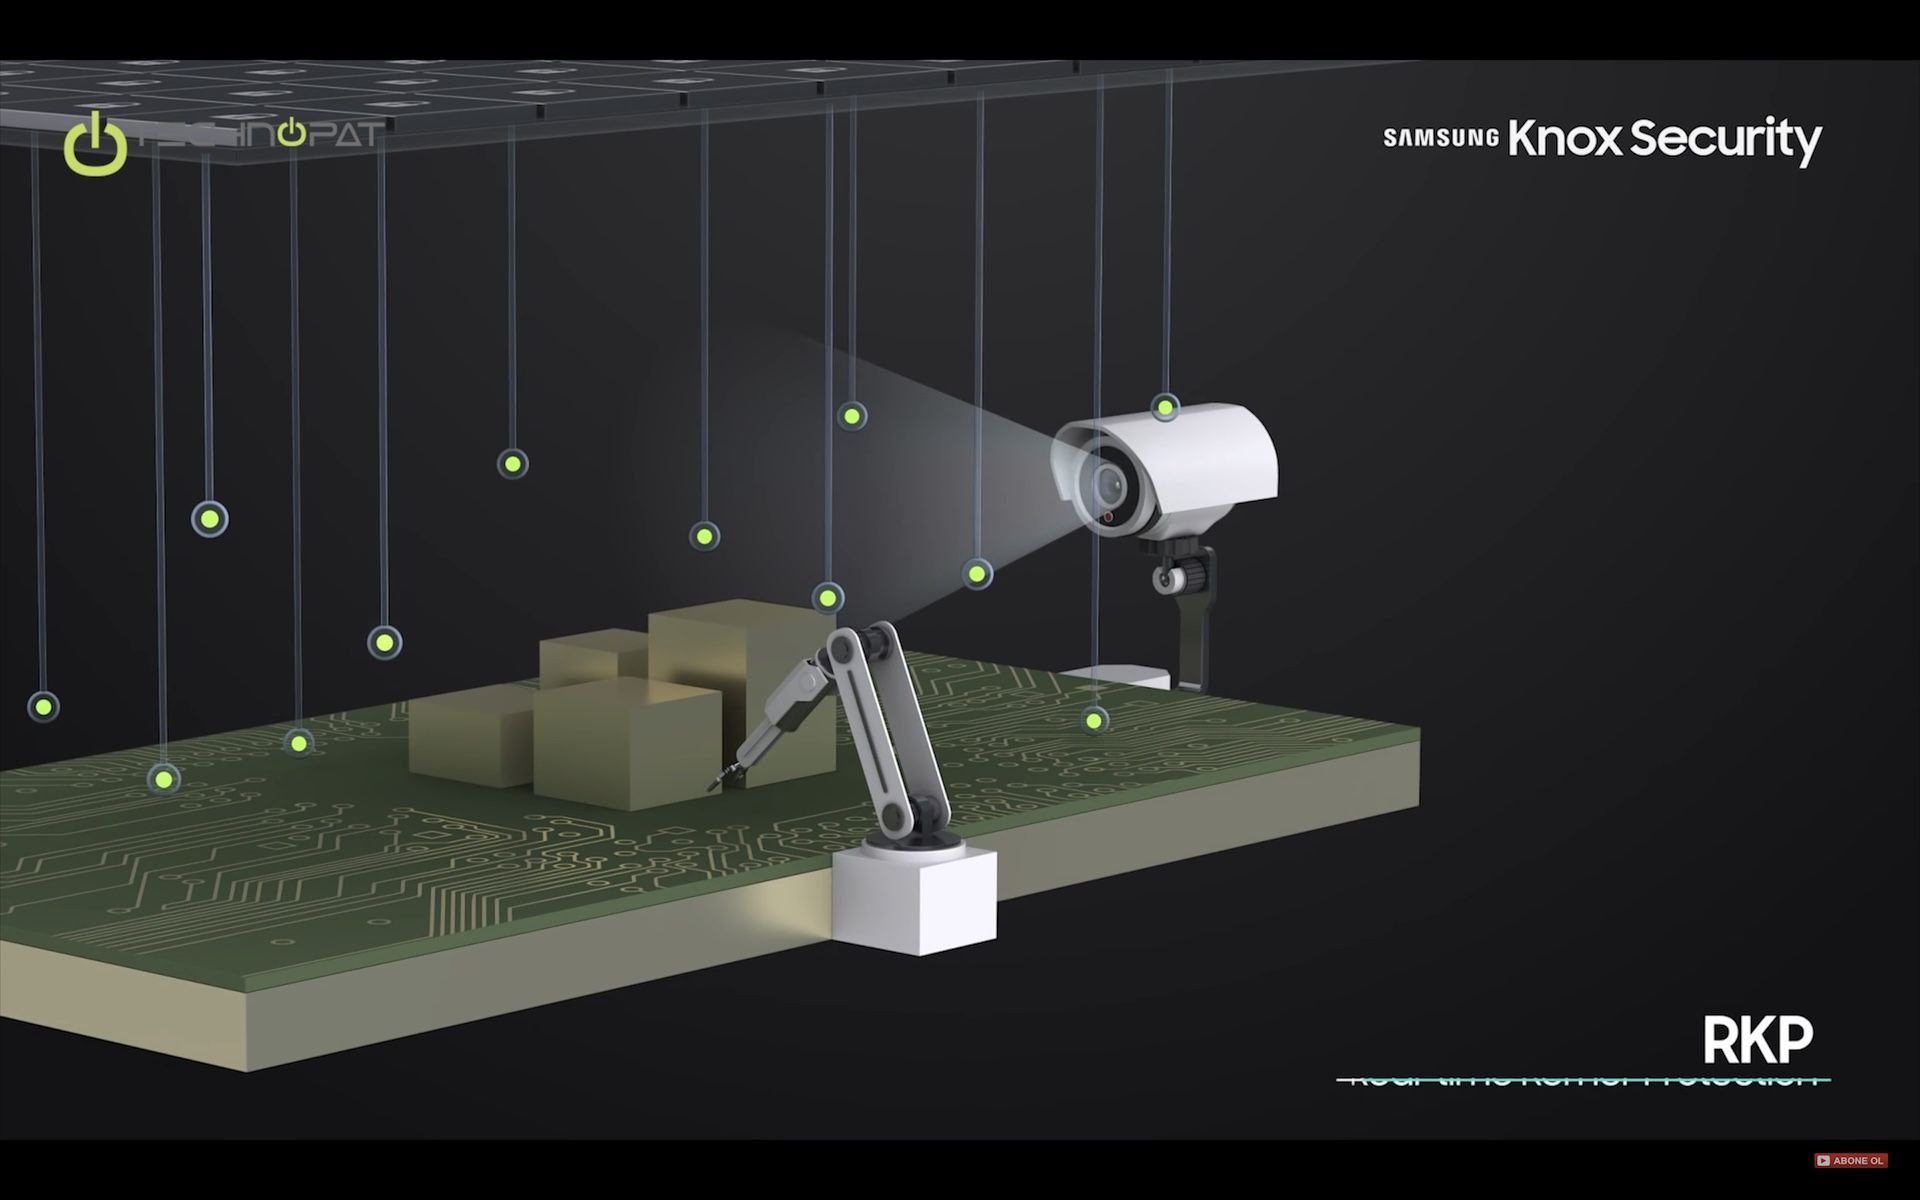Image resolution: width=1920 pixels, height=1200 pixels.
Task: Click the Knox Security title text
Action: 1664,138
